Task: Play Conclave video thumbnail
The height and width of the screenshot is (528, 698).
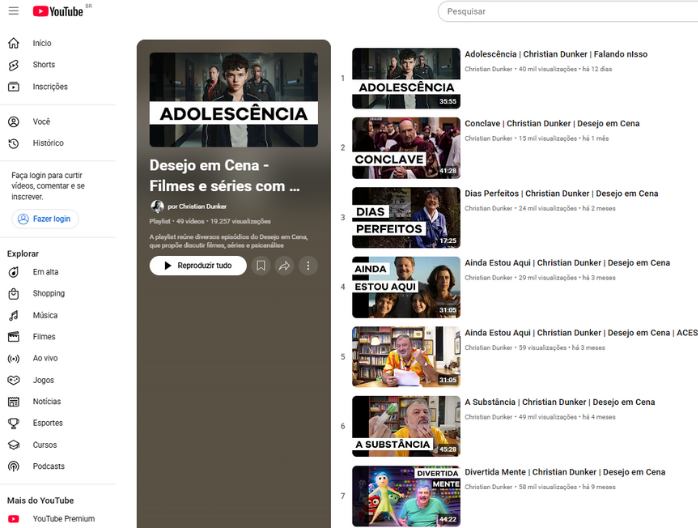Action: coord(406,148)
